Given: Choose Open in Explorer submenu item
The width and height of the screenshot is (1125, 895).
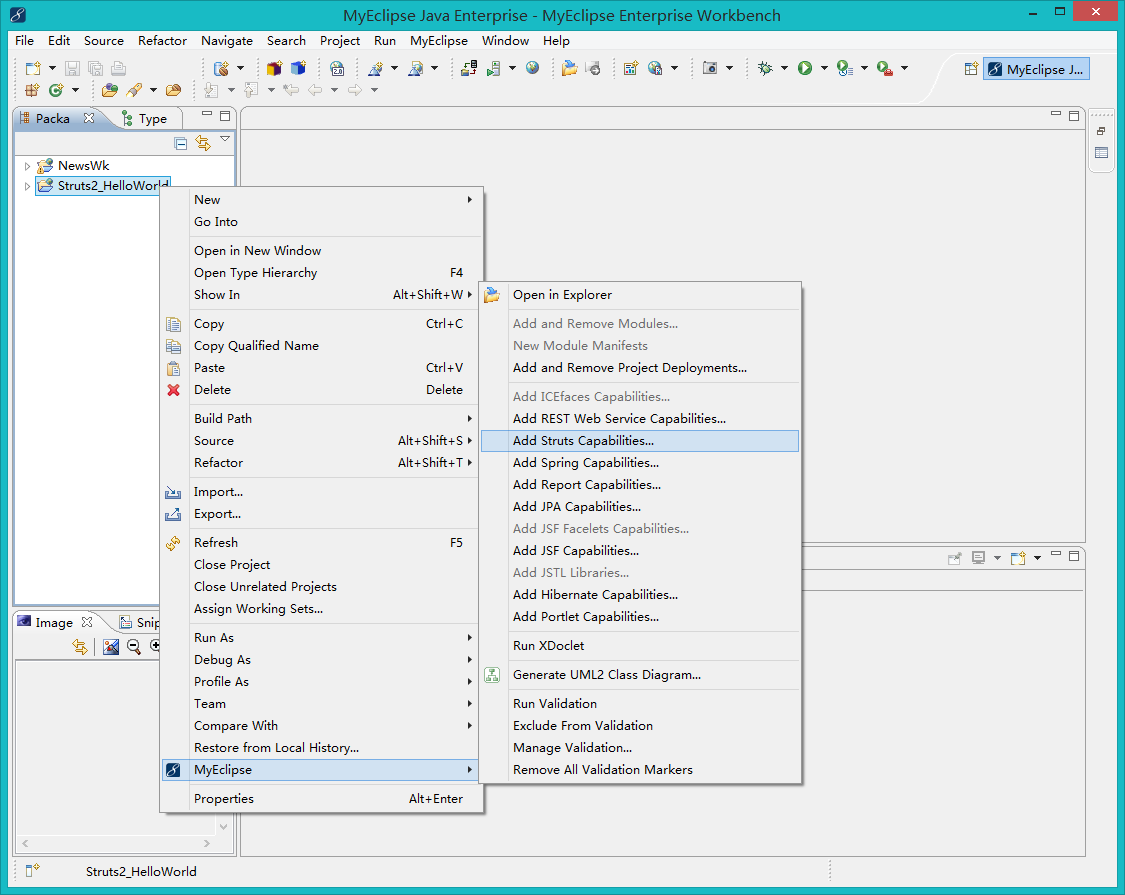Looking at the screenshot, I should click(x=639, y=294).
